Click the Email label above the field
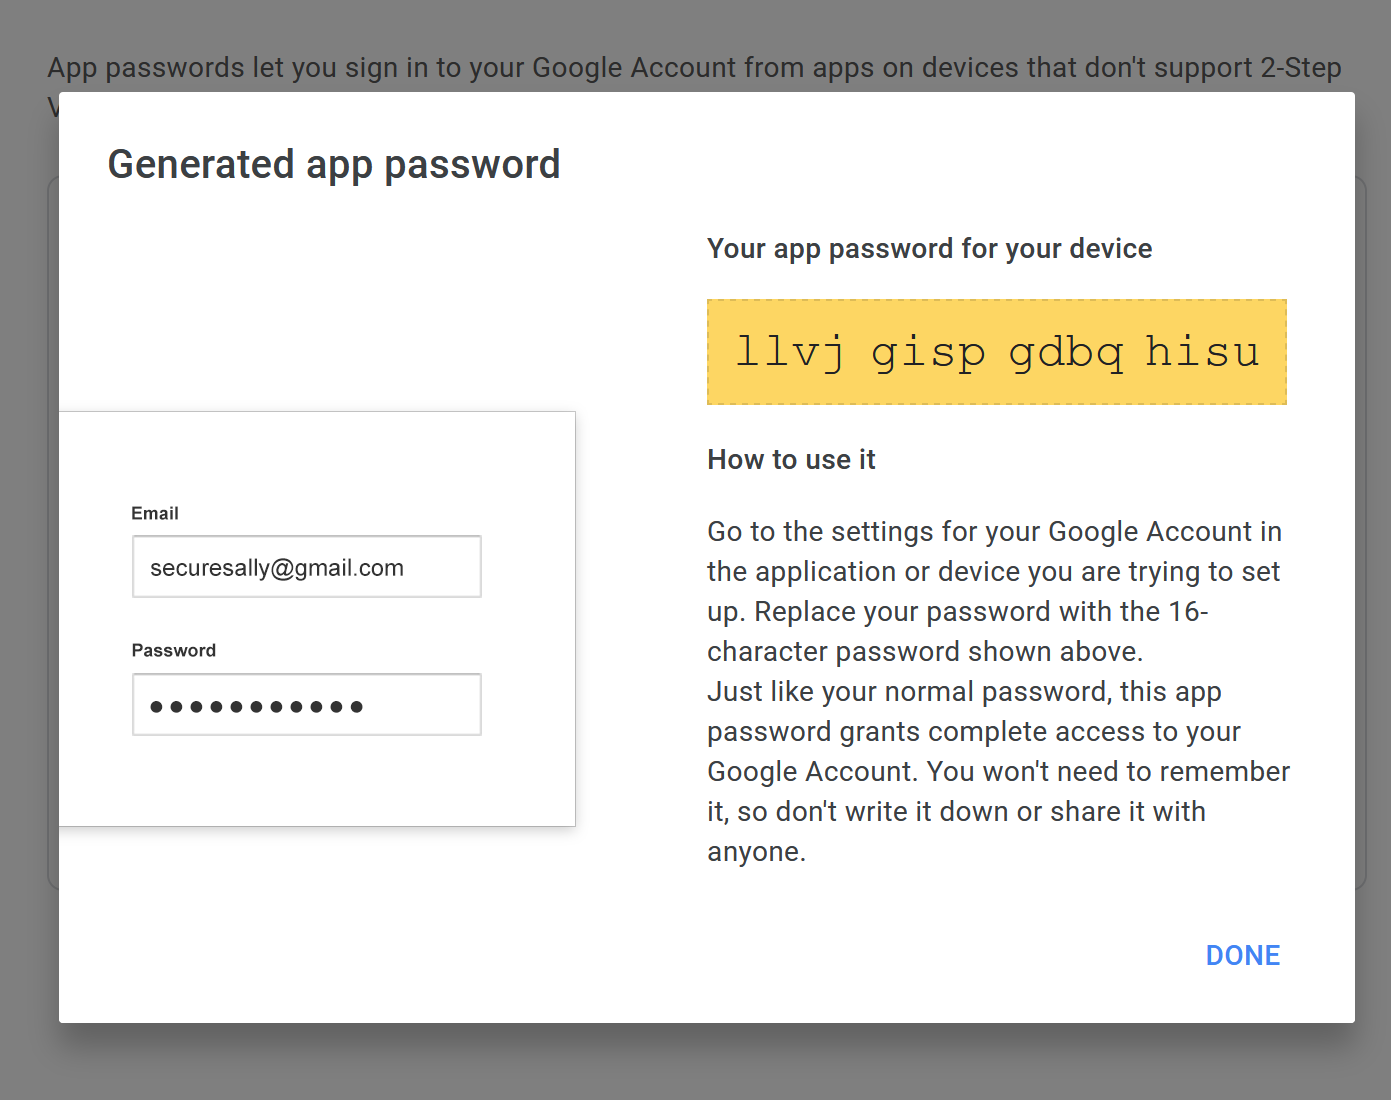 point(155,513)
